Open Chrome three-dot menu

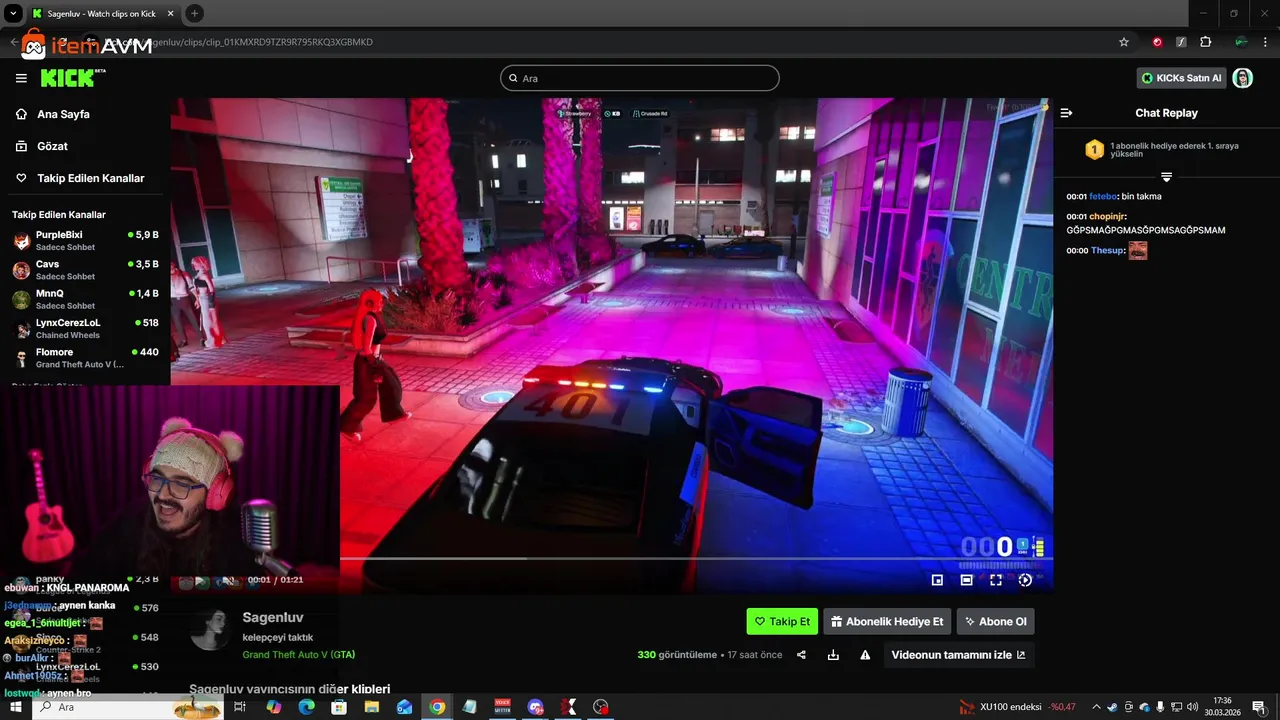pyautogui.click(x=1265, y=42)
